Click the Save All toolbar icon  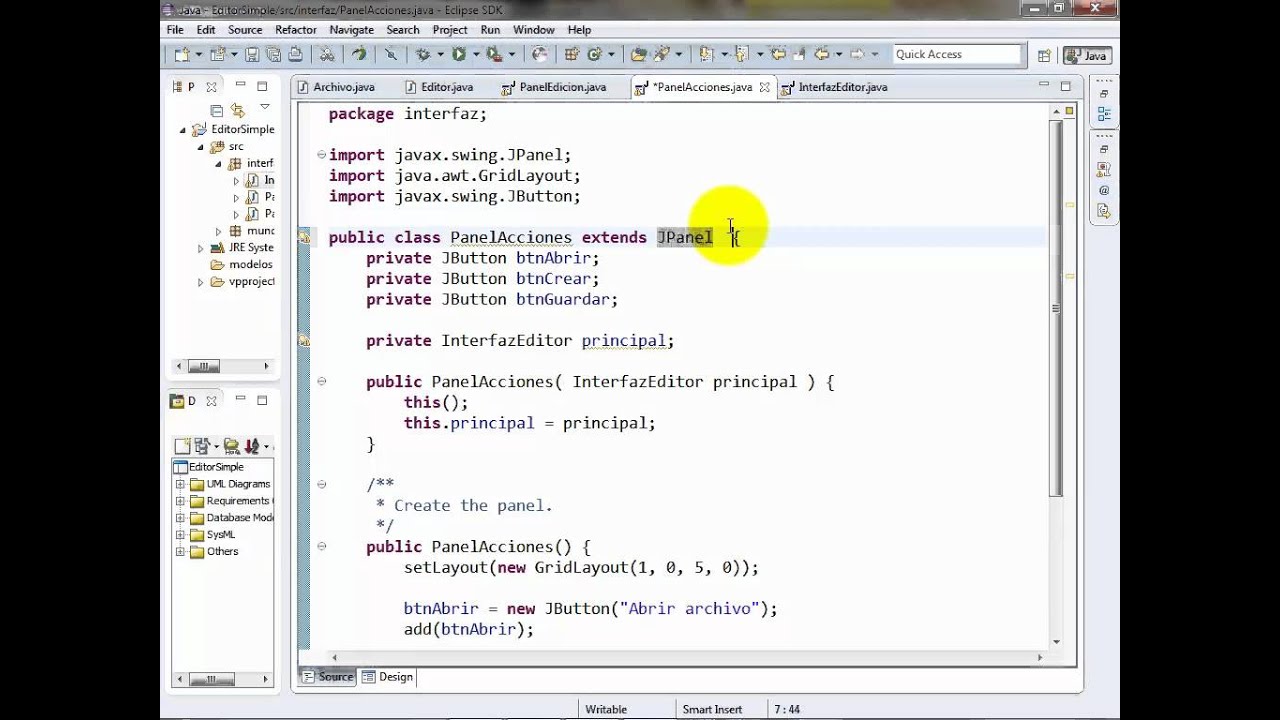pyautogui.click(x=275, y=54)
